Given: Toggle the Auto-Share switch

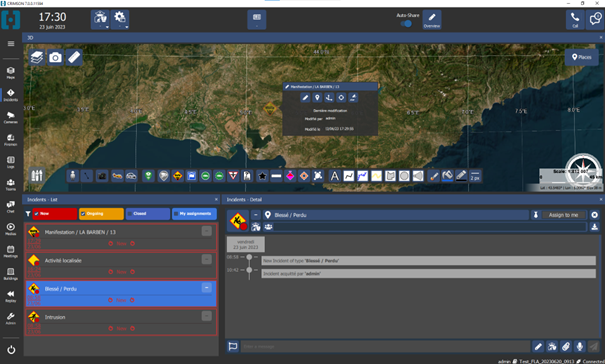Looking at the screenshot, I should 406,24.
